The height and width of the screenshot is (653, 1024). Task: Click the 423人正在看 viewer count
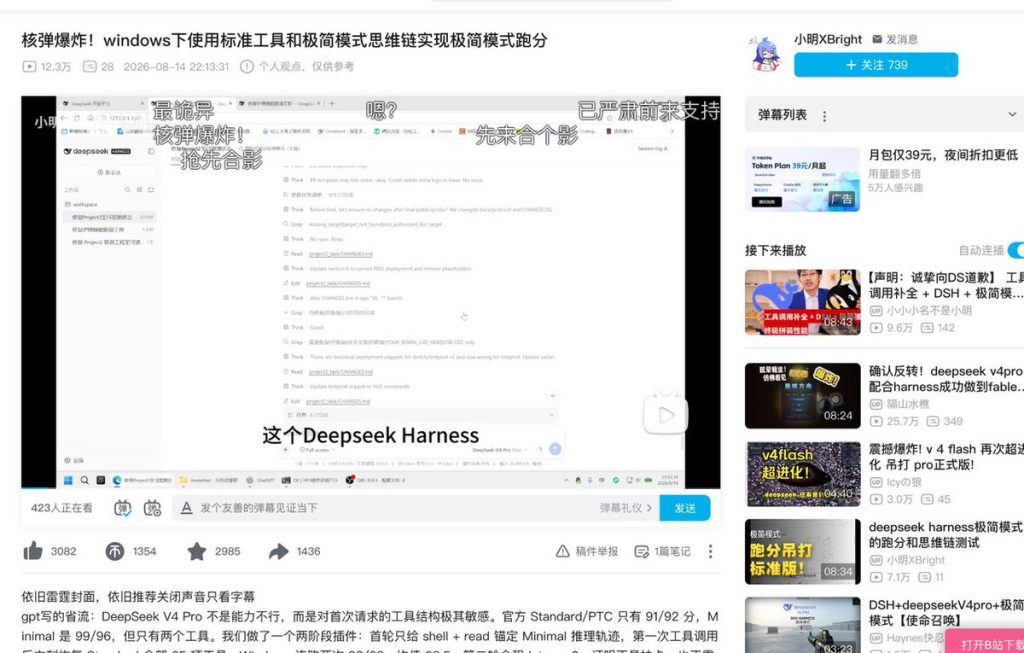(x=61, y=508)
